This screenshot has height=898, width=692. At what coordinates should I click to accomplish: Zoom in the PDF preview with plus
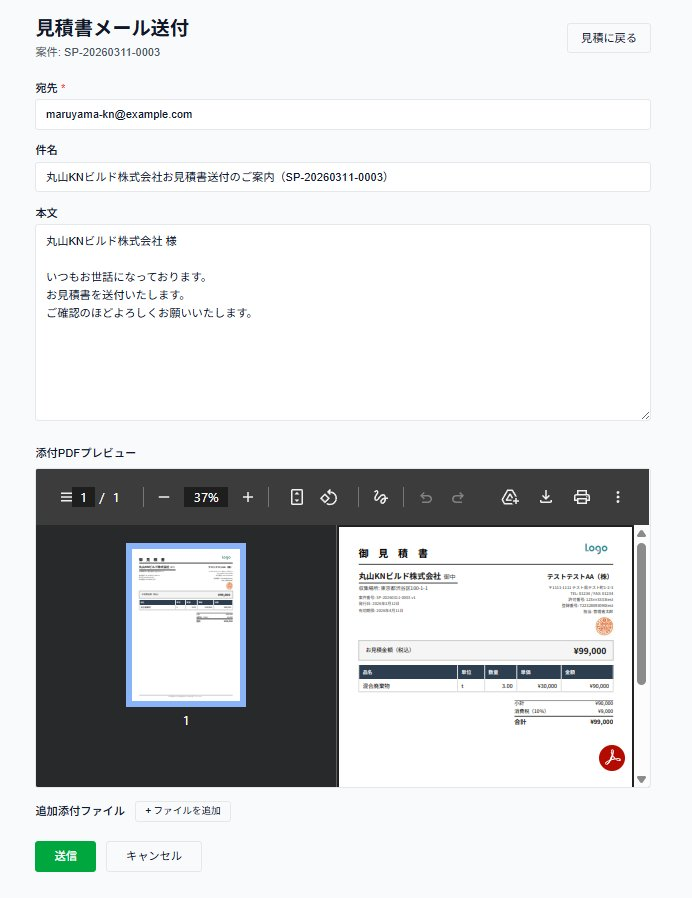coord(247,497)
